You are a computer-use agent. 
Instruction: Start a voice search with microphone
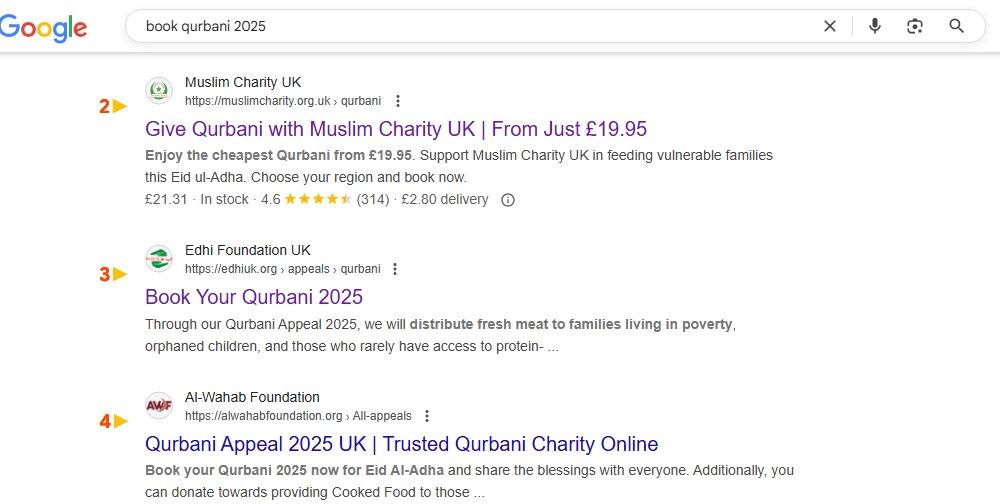[x=875, y=27]
